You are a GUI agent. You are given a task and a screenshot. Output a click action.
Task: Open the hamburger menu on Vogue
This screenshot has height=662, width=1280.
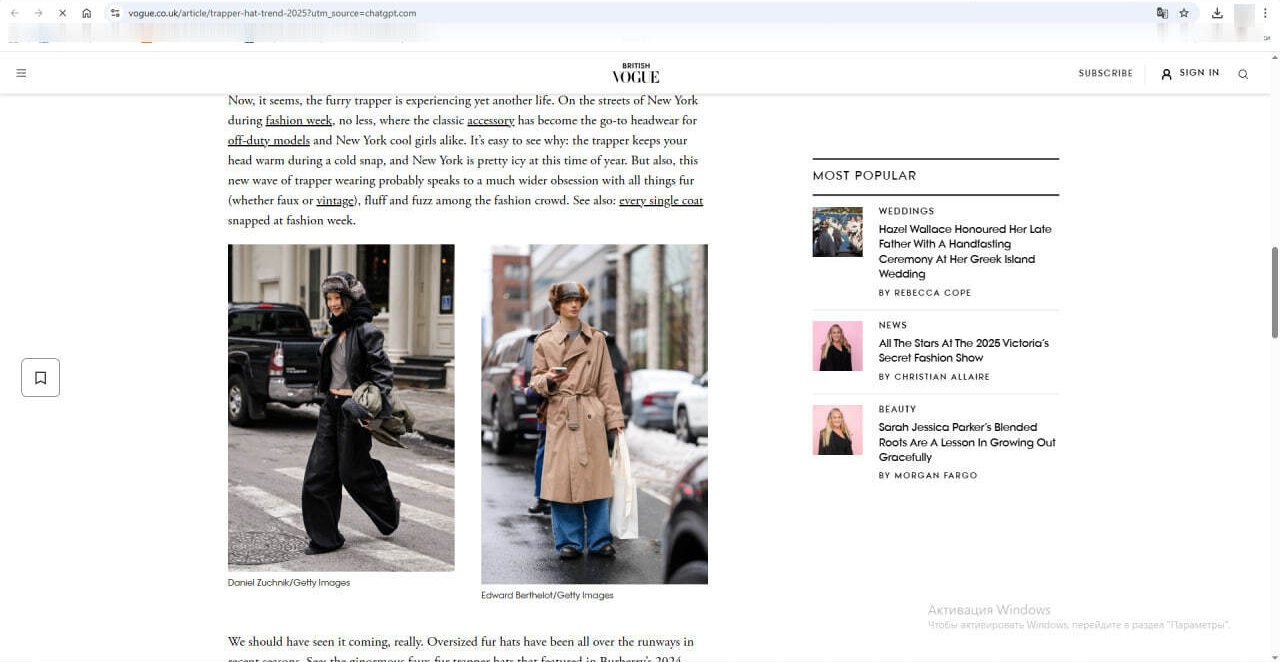[x=21, y=73]
